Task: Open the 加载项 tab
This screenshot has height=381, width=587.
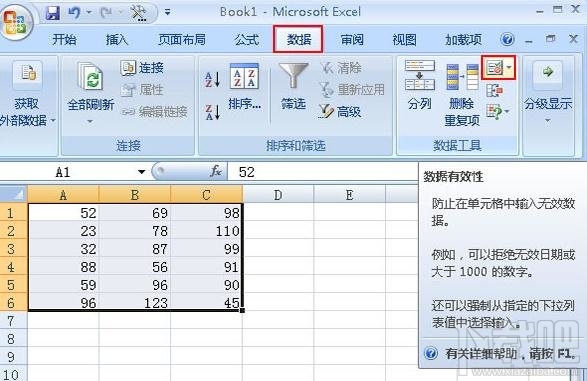Action: (463, 39)
